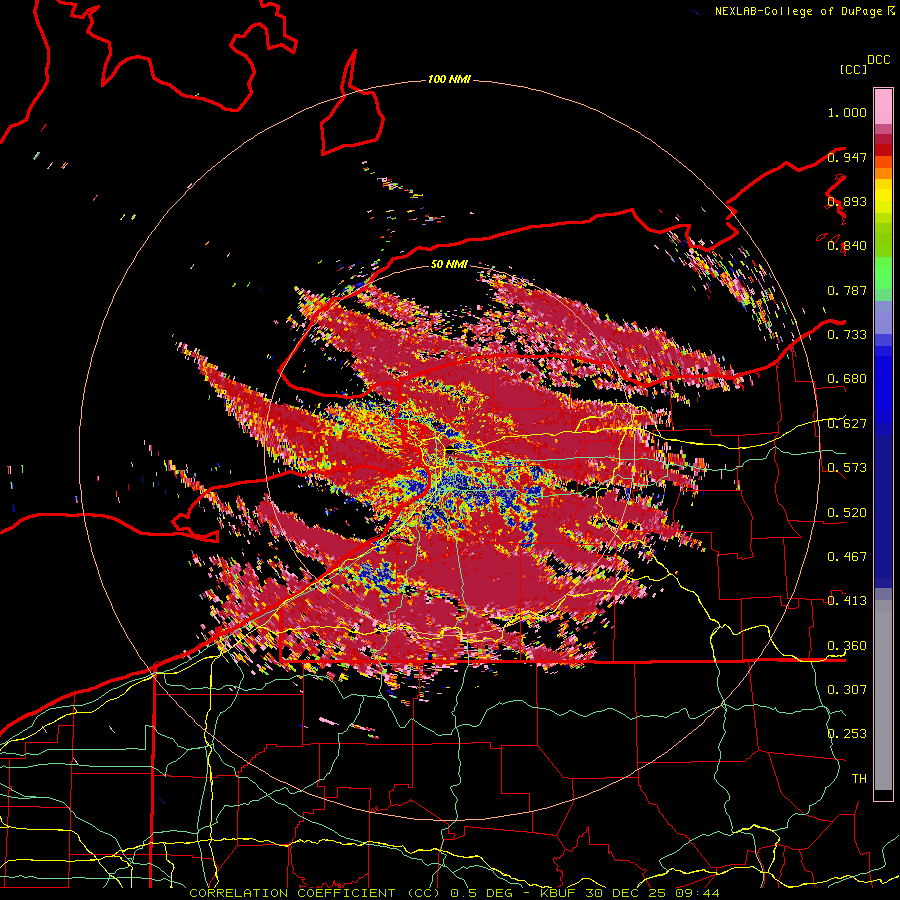Screen dimensions: 900x900
Task: Click the 0.573 scale value
Action: coord(847,468)
